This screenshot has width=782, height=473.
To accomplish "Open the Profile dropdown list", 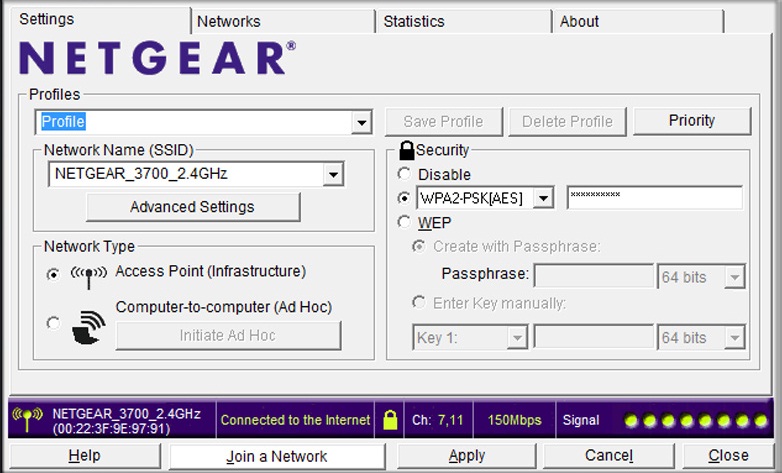I will tap(361, 122).
